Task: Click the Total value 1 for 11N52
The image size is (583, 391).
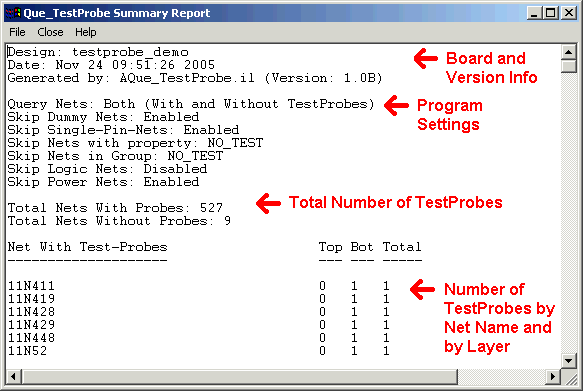Action: click(386, 351)
